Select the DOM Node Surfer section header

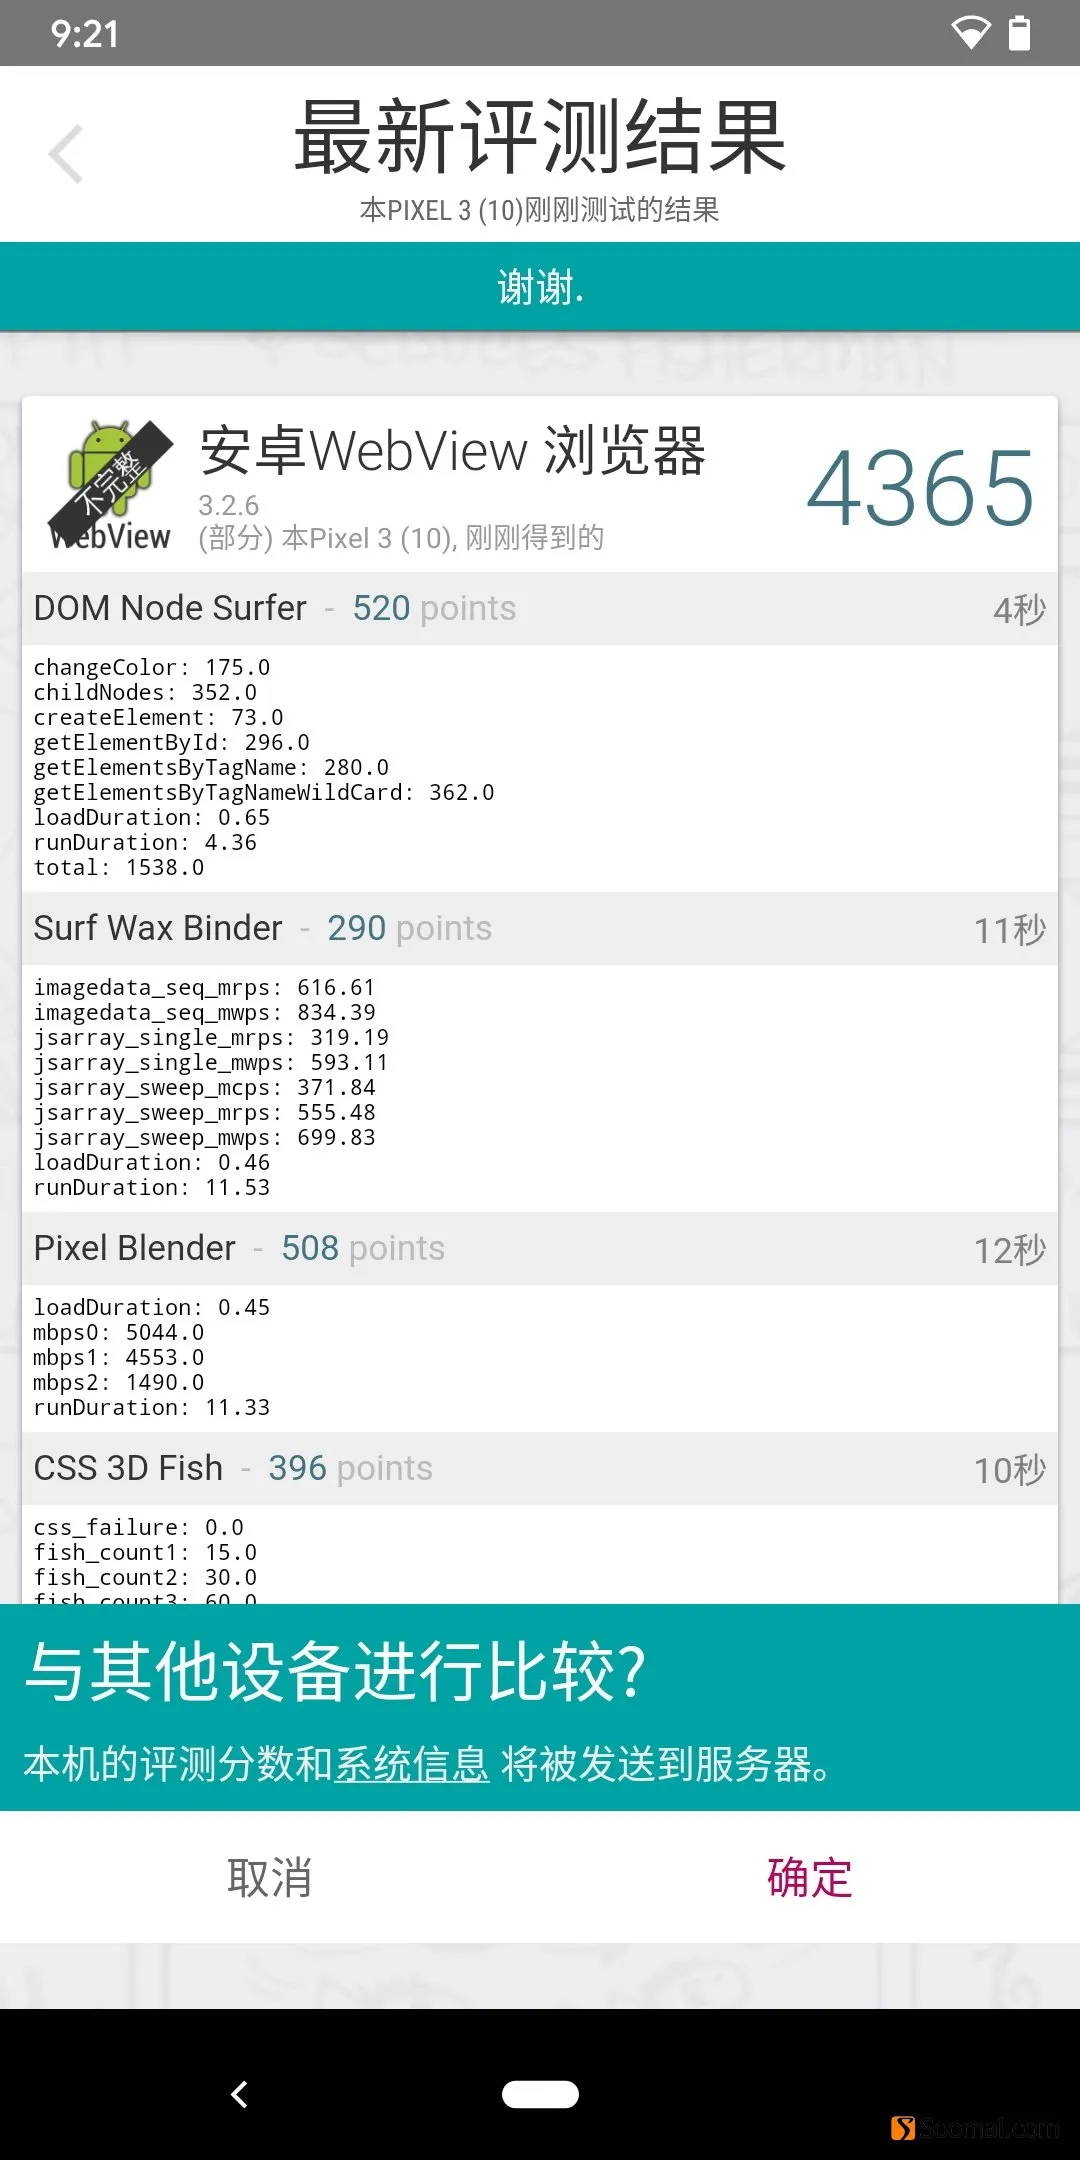[540, 608]
